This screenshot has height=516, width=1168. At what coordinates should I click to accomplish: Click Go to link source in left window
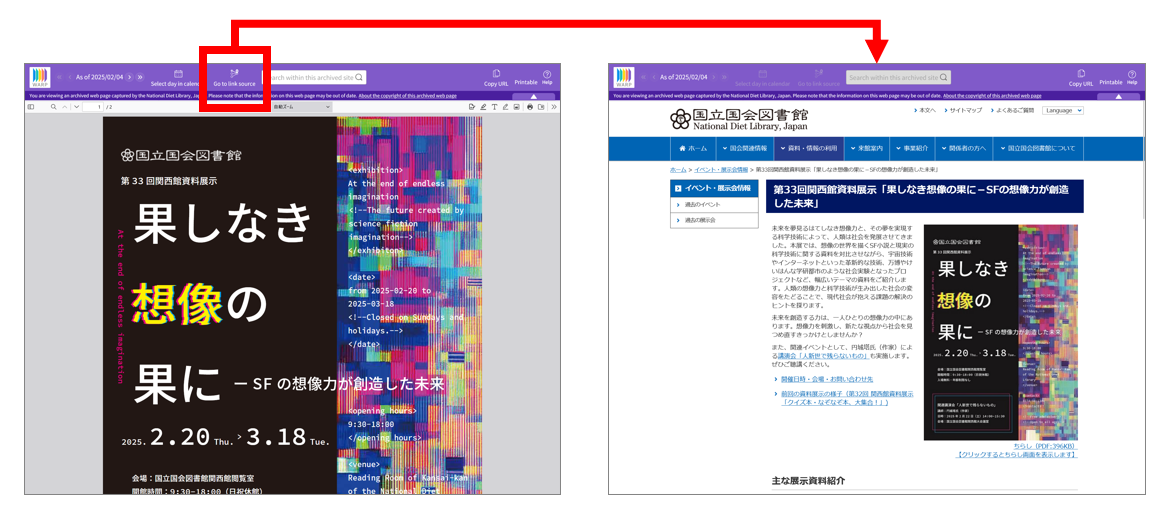pos(234,78)
